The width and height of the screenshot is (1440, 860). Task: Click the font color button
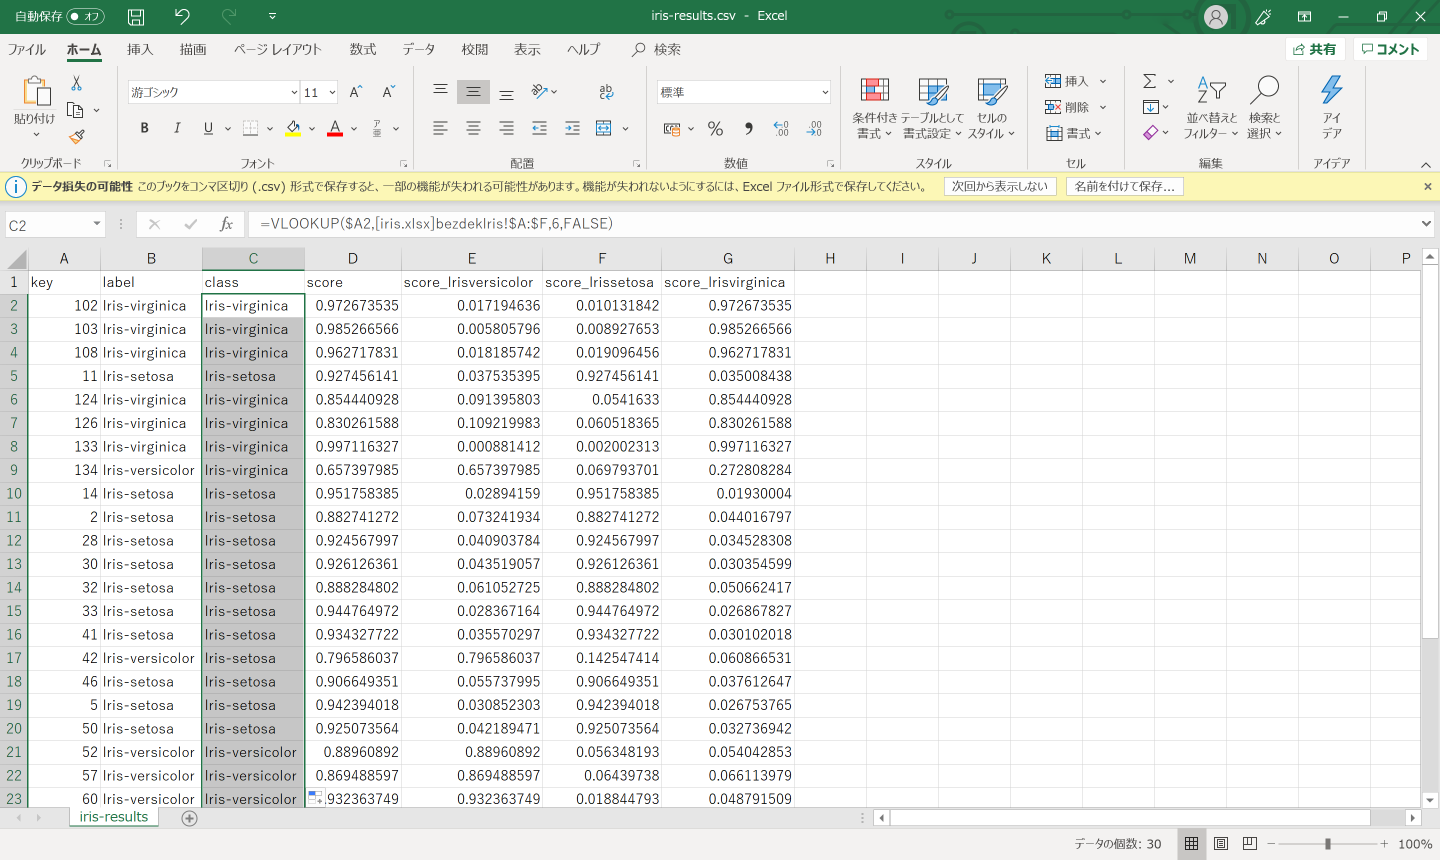335,128
